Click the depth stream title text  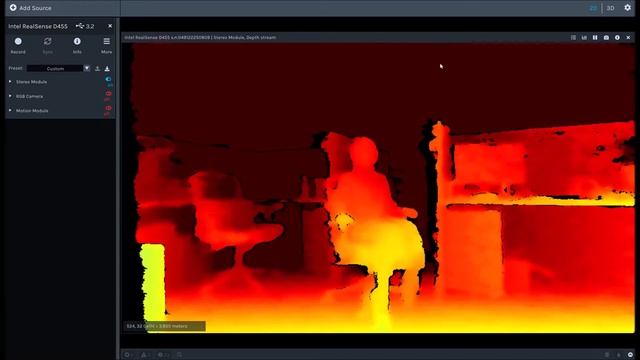coord(200,37)
